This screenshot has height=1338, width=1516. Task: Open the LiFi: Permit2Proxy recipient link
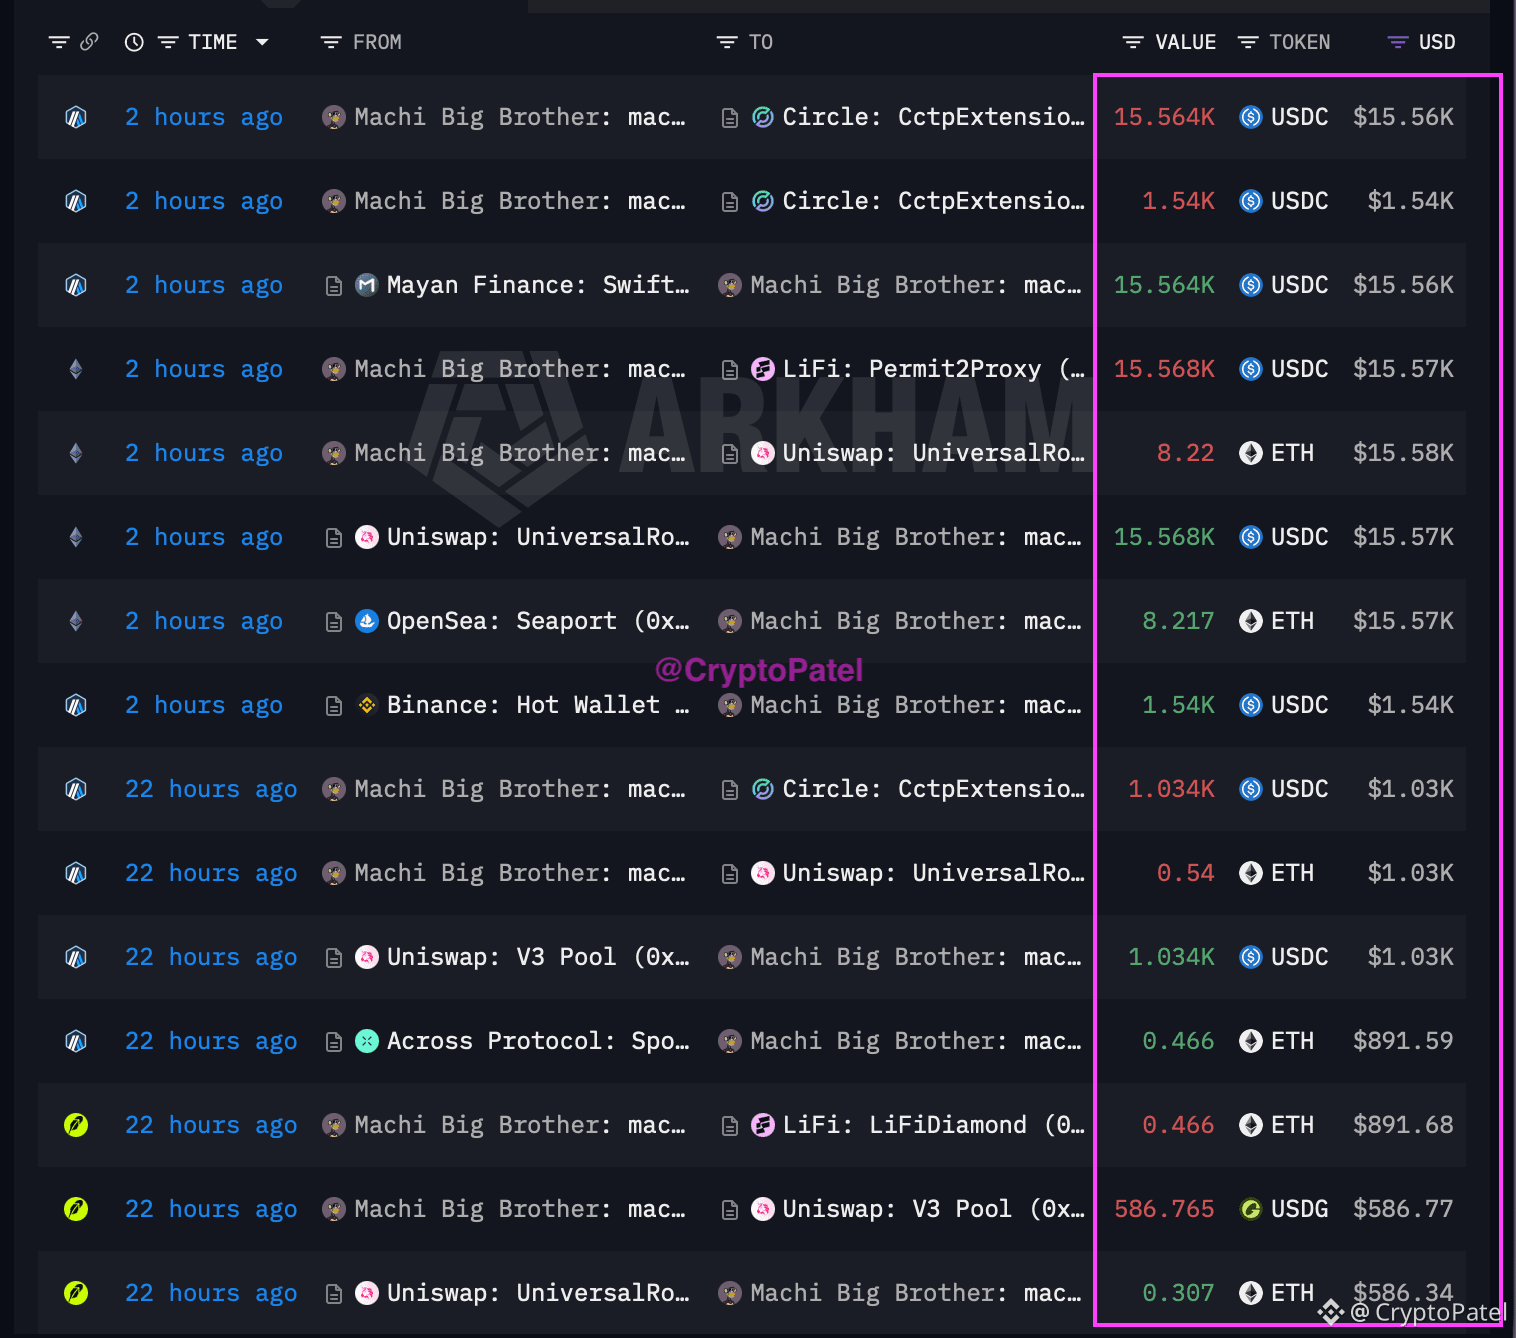click(x=934, y=369)
